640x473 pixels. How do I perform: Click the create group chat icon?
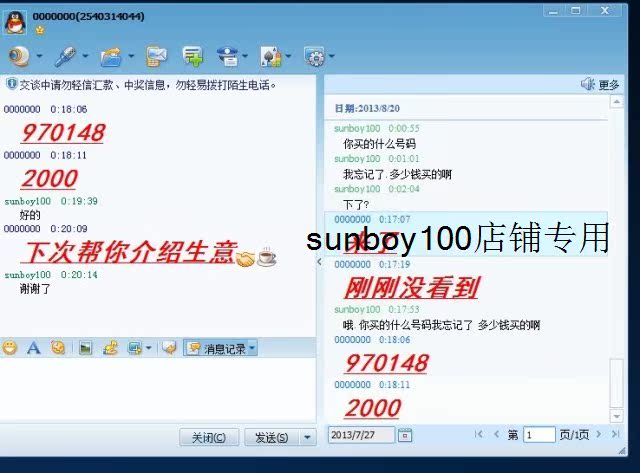coord(192,56)
